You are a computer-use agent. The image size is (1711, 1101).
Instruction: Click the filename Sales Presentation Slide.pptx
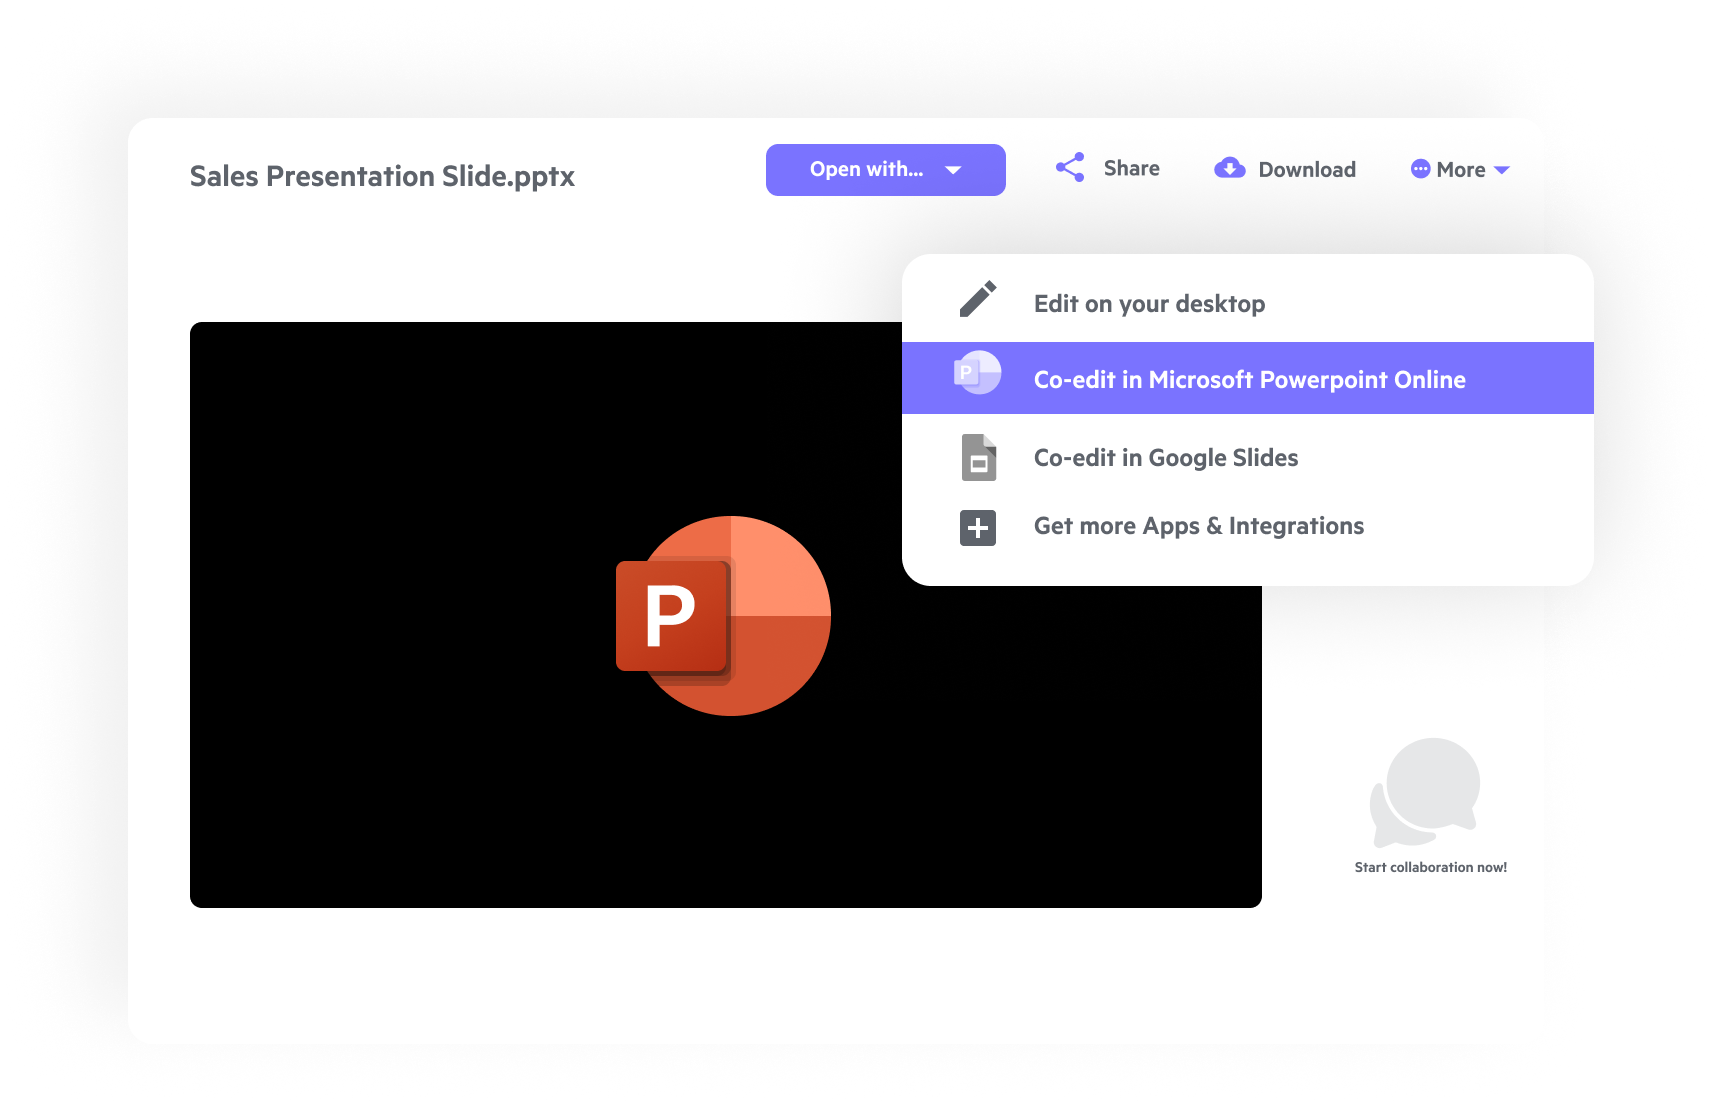click(x=382, y=176)
